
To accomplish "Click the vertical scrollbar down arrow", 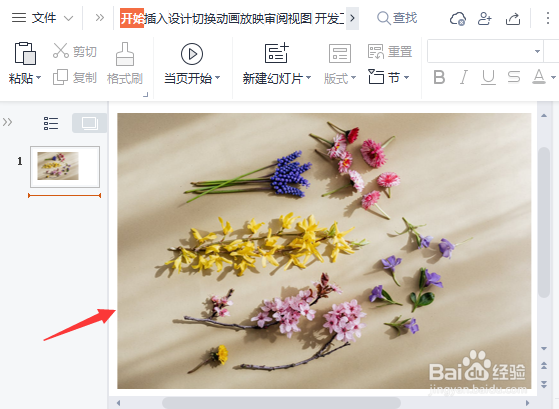I will [544, 348].
